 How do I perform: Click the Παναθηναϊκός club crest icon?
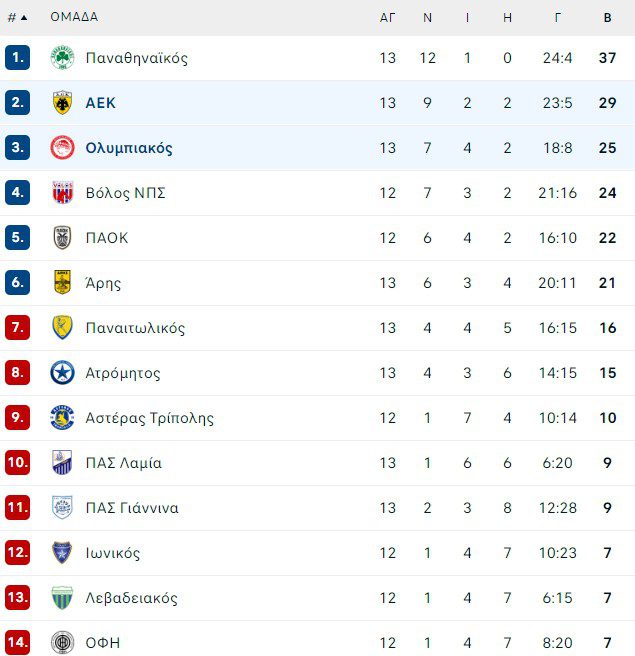click(x=62, y=58)
